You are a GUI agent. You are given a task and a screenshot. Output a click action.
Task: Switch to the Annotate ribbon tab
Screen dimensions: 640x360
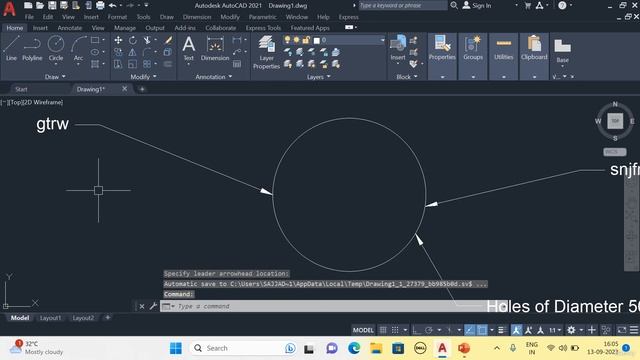click(70, 28)
